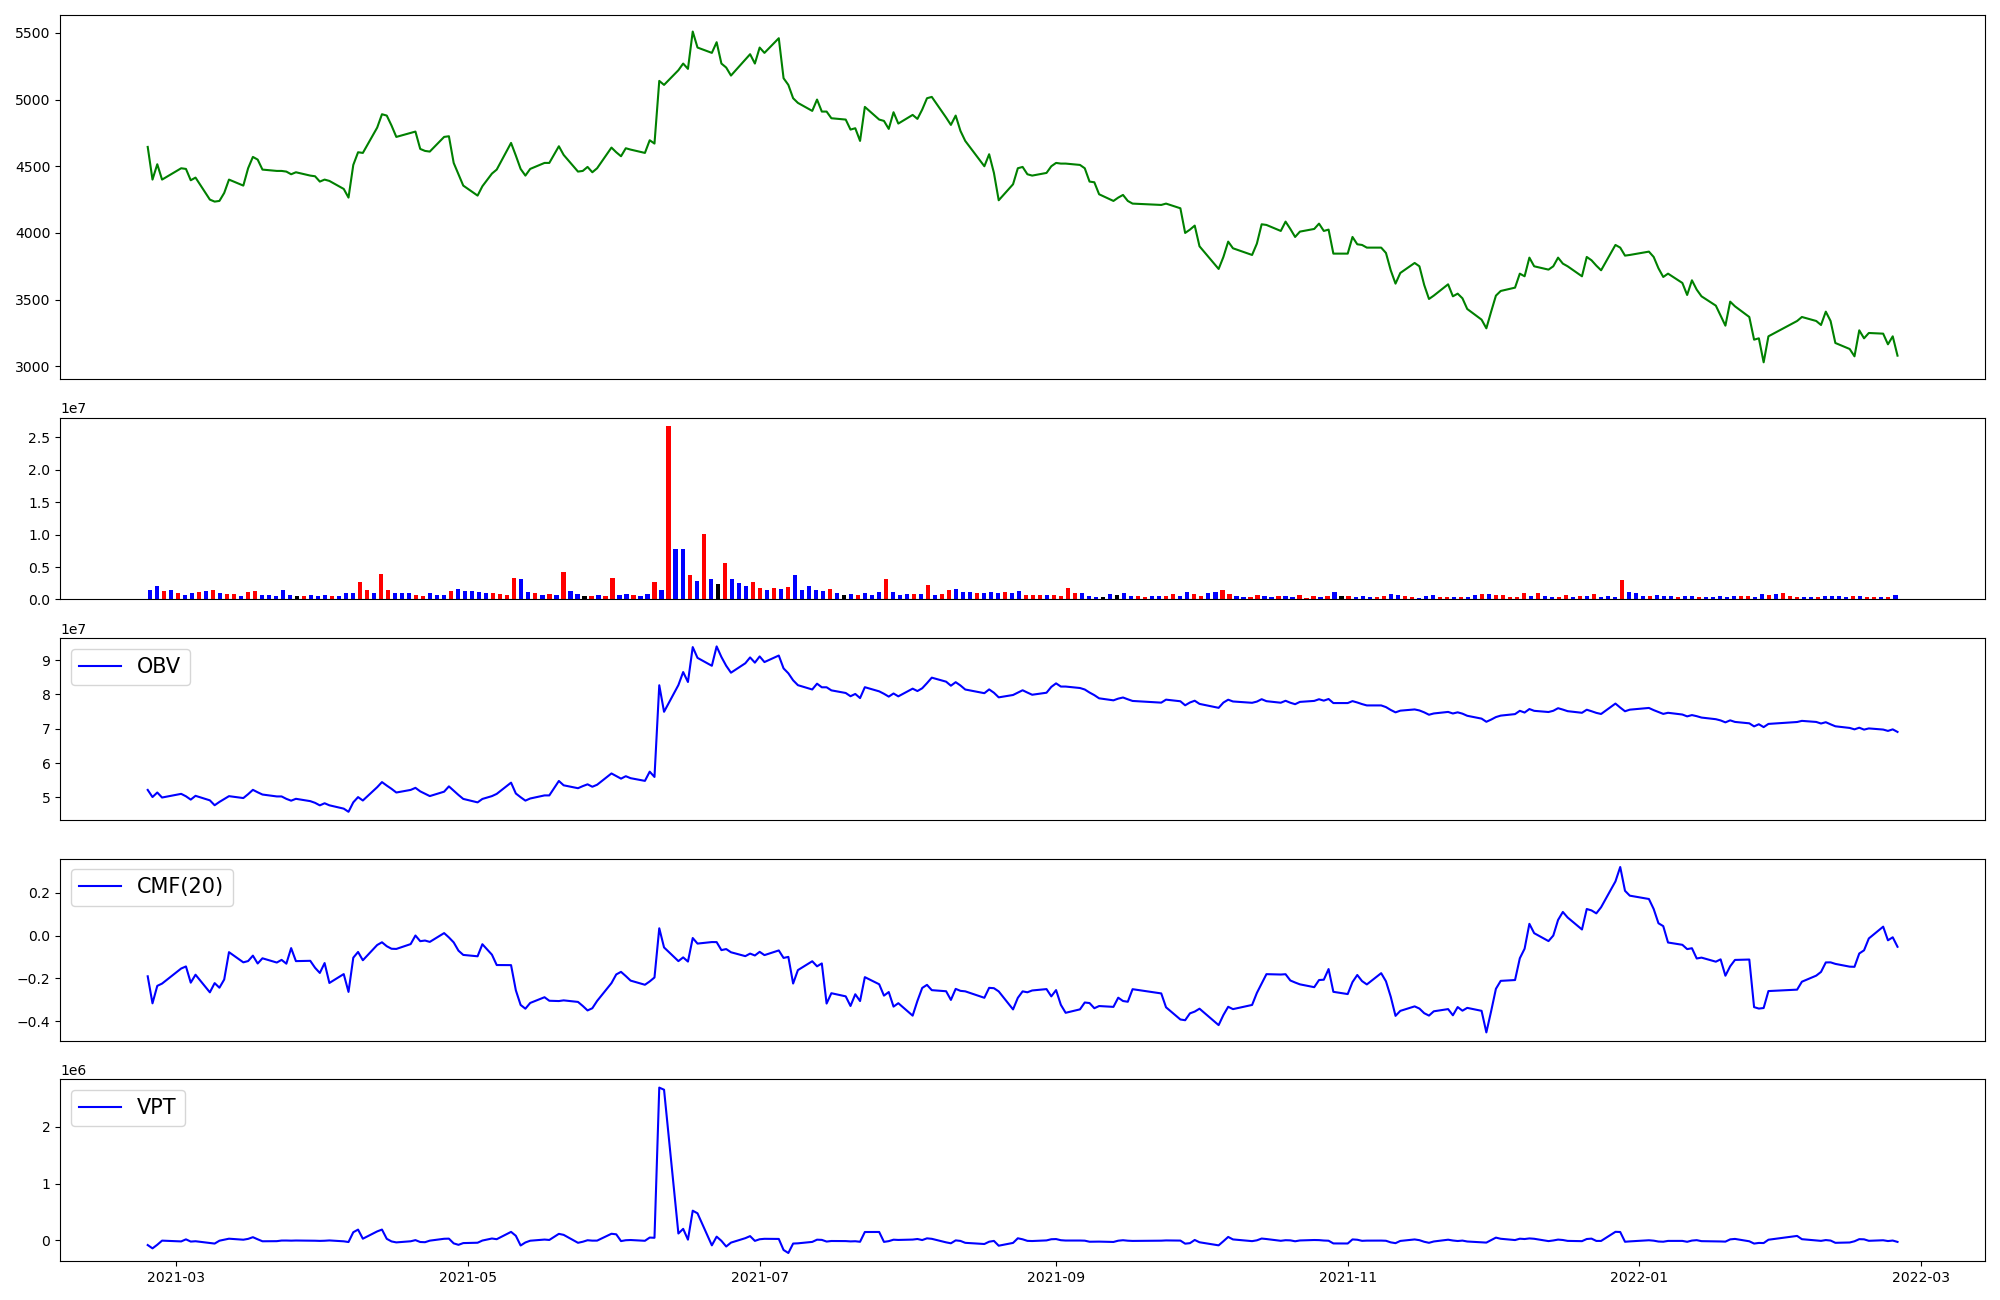Image resolution: width=2000 pixels, height=1300 pixels.
Task: Click the 3000 price axis label
Action: click(x=33, y=367)
